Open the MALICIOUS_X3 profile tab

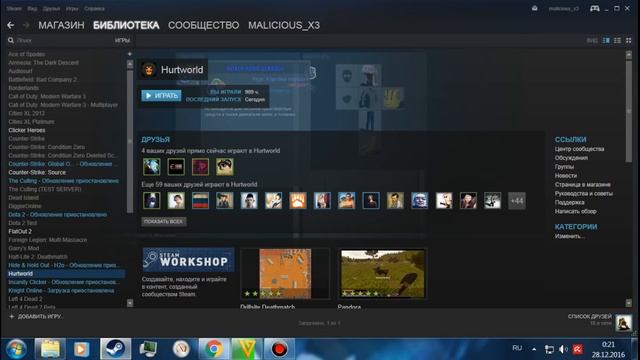pyautogui.click(x=284, y=25)
